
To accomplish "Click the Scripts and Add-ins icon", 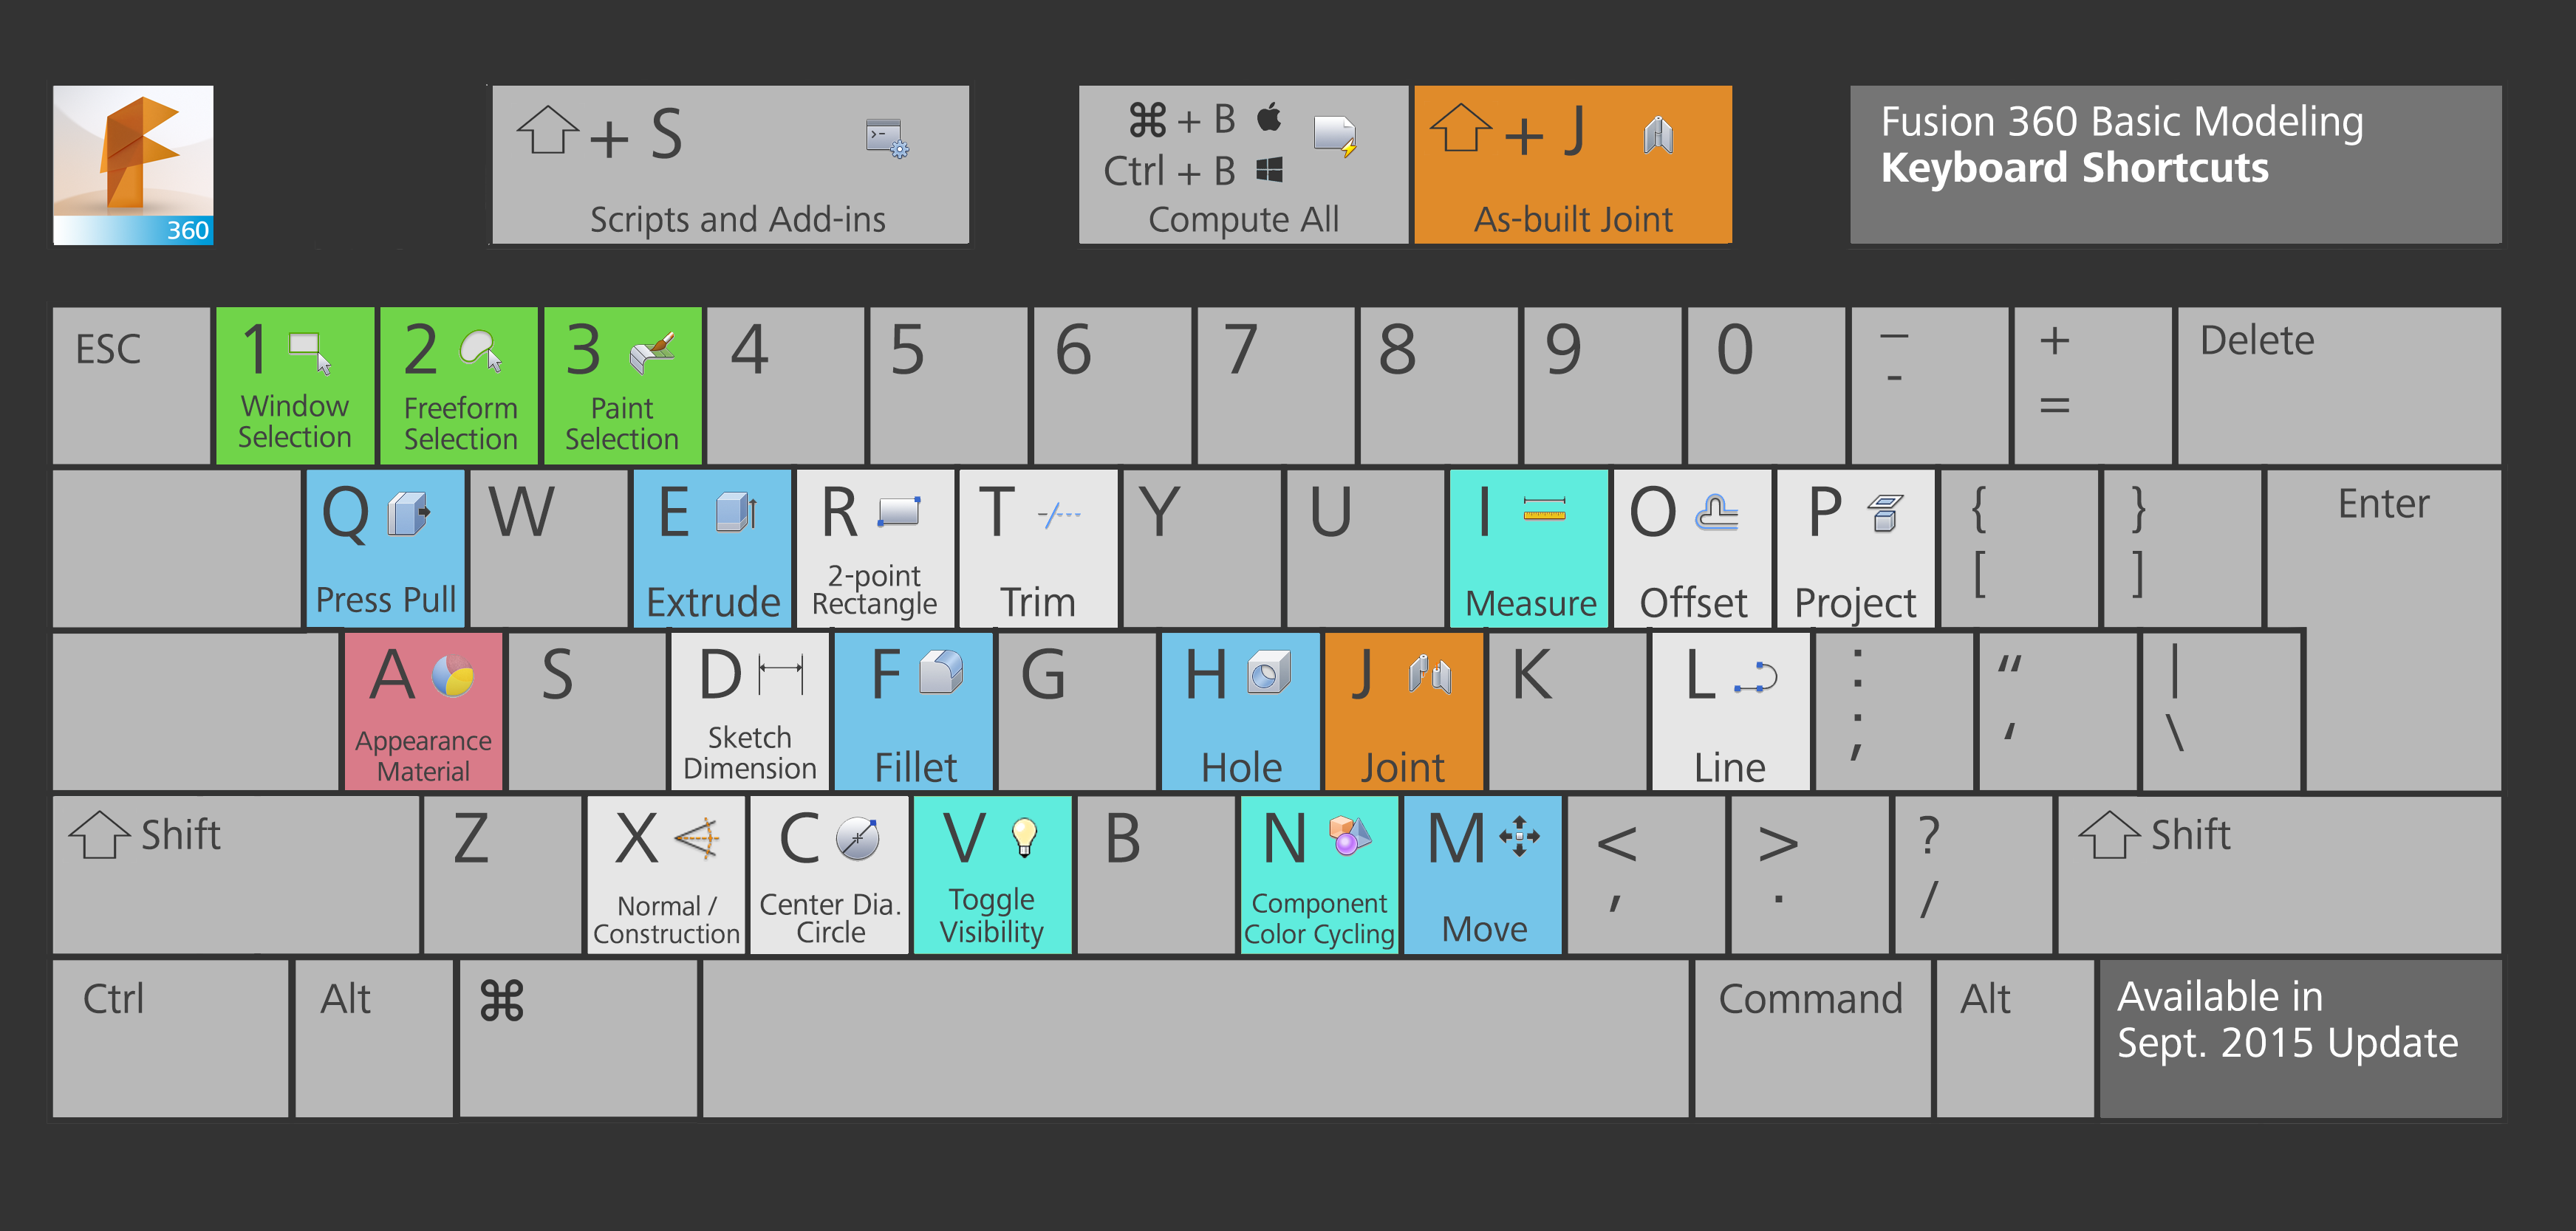I will coord(887,138).
